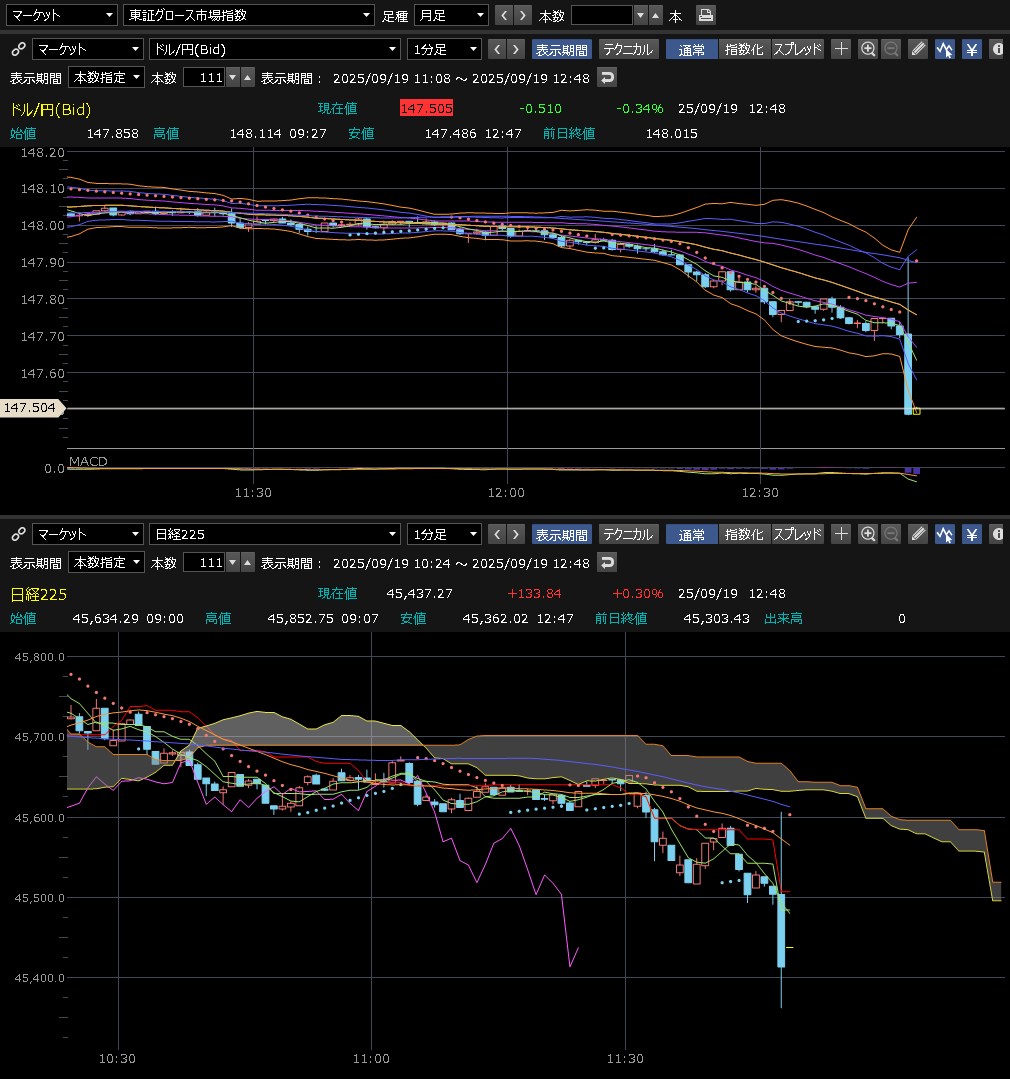Image resolution: width=1010 pixels, height=1079 pixels.
Task: Select the drawing pencil tool in USD/JPY panel
Action: coord(918,49)
